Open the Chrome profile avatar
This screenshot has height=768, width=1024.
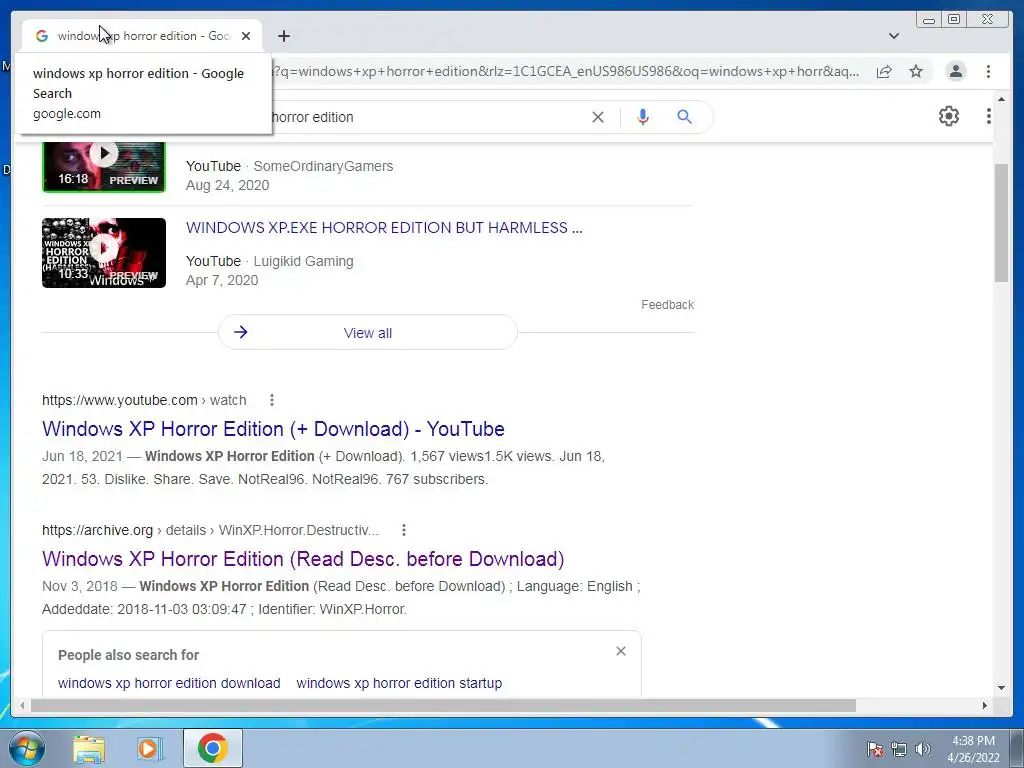(955, 71)
